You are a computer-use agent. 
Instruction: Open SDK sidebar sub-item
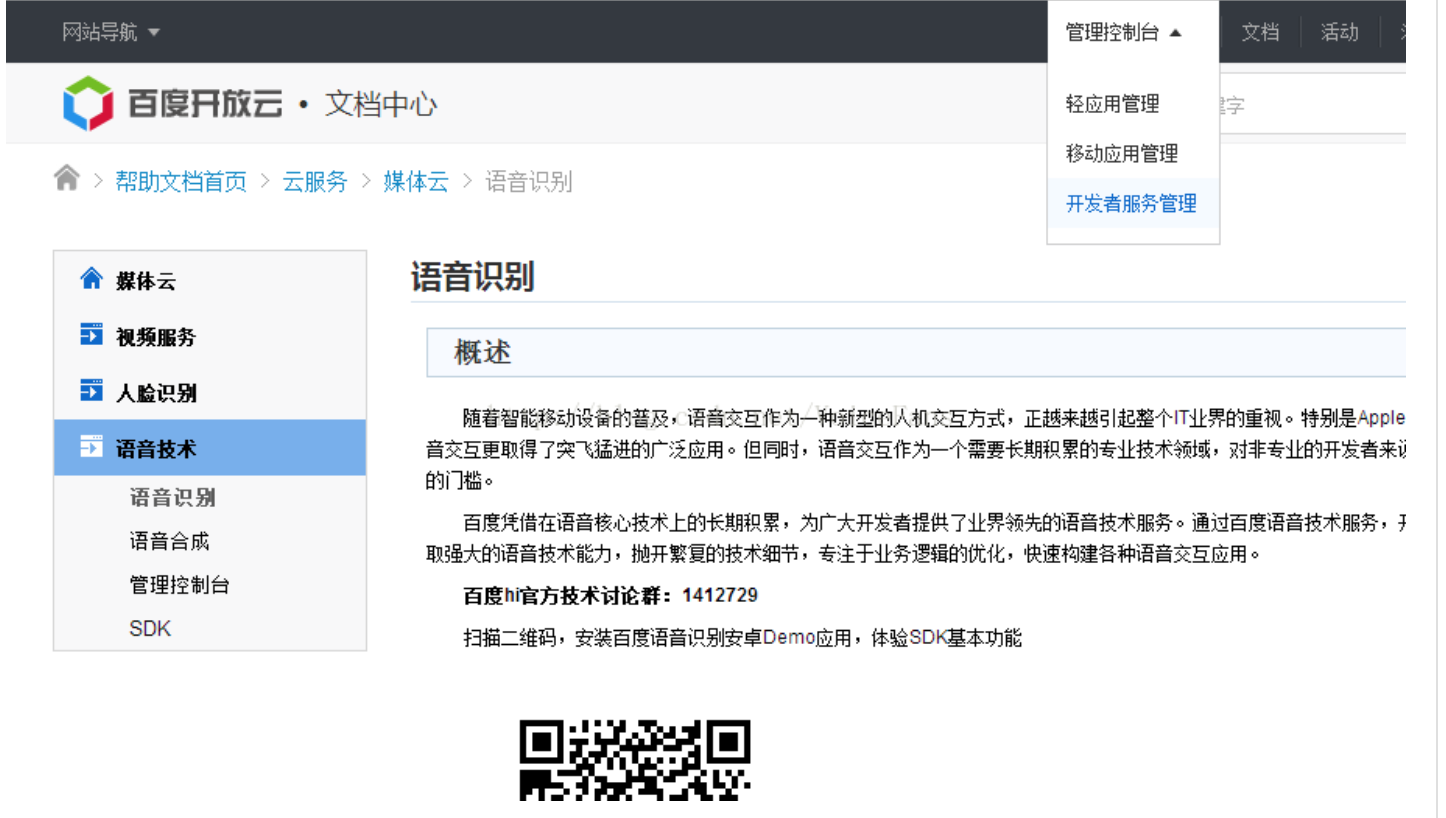[150, 629]
